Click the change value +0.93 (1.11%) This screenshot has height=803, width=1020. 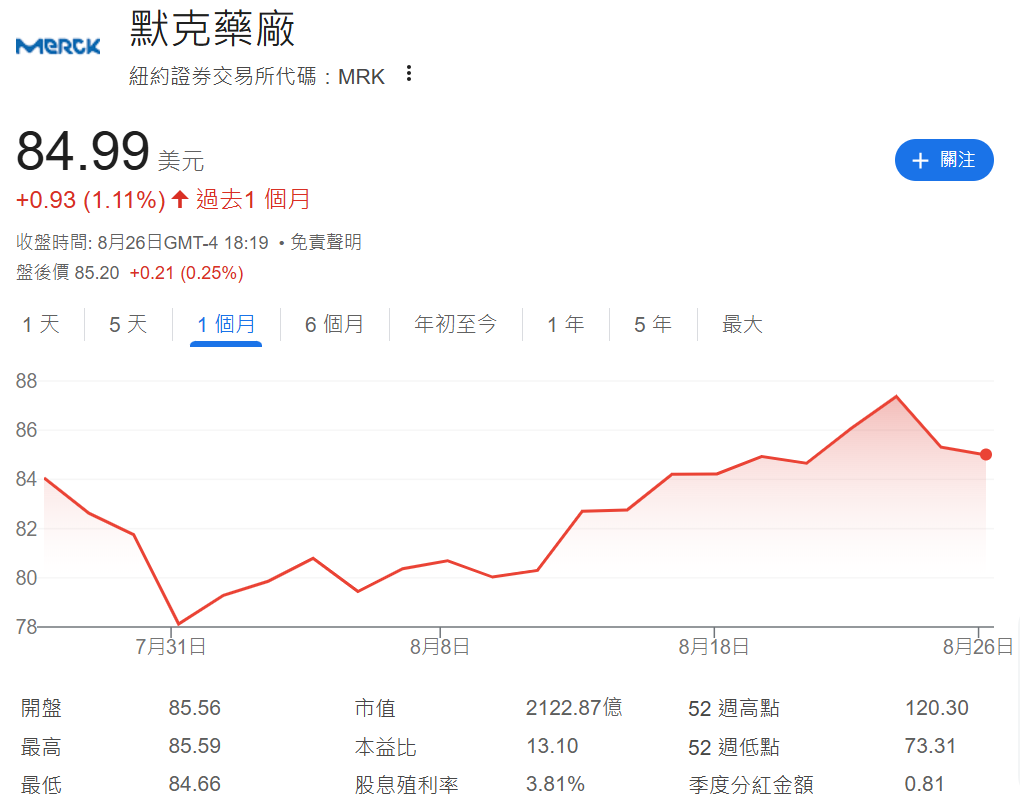[x=90, y=200]
